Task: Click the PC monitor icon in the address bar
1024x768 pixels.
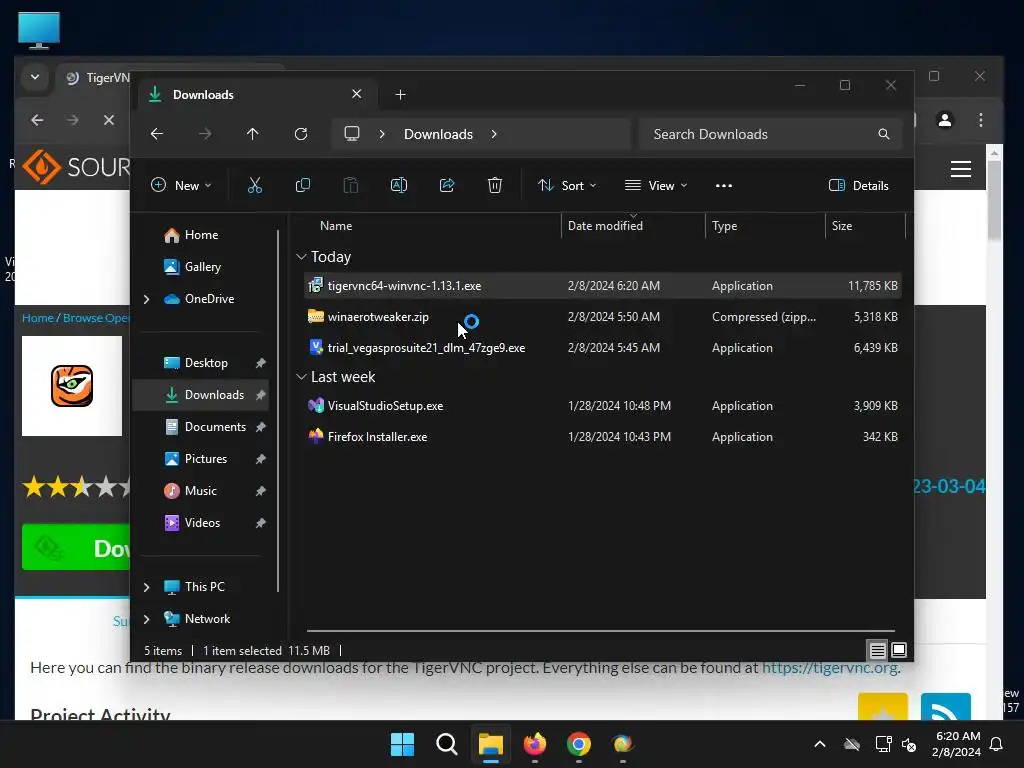Action: (x=352, y=134)
